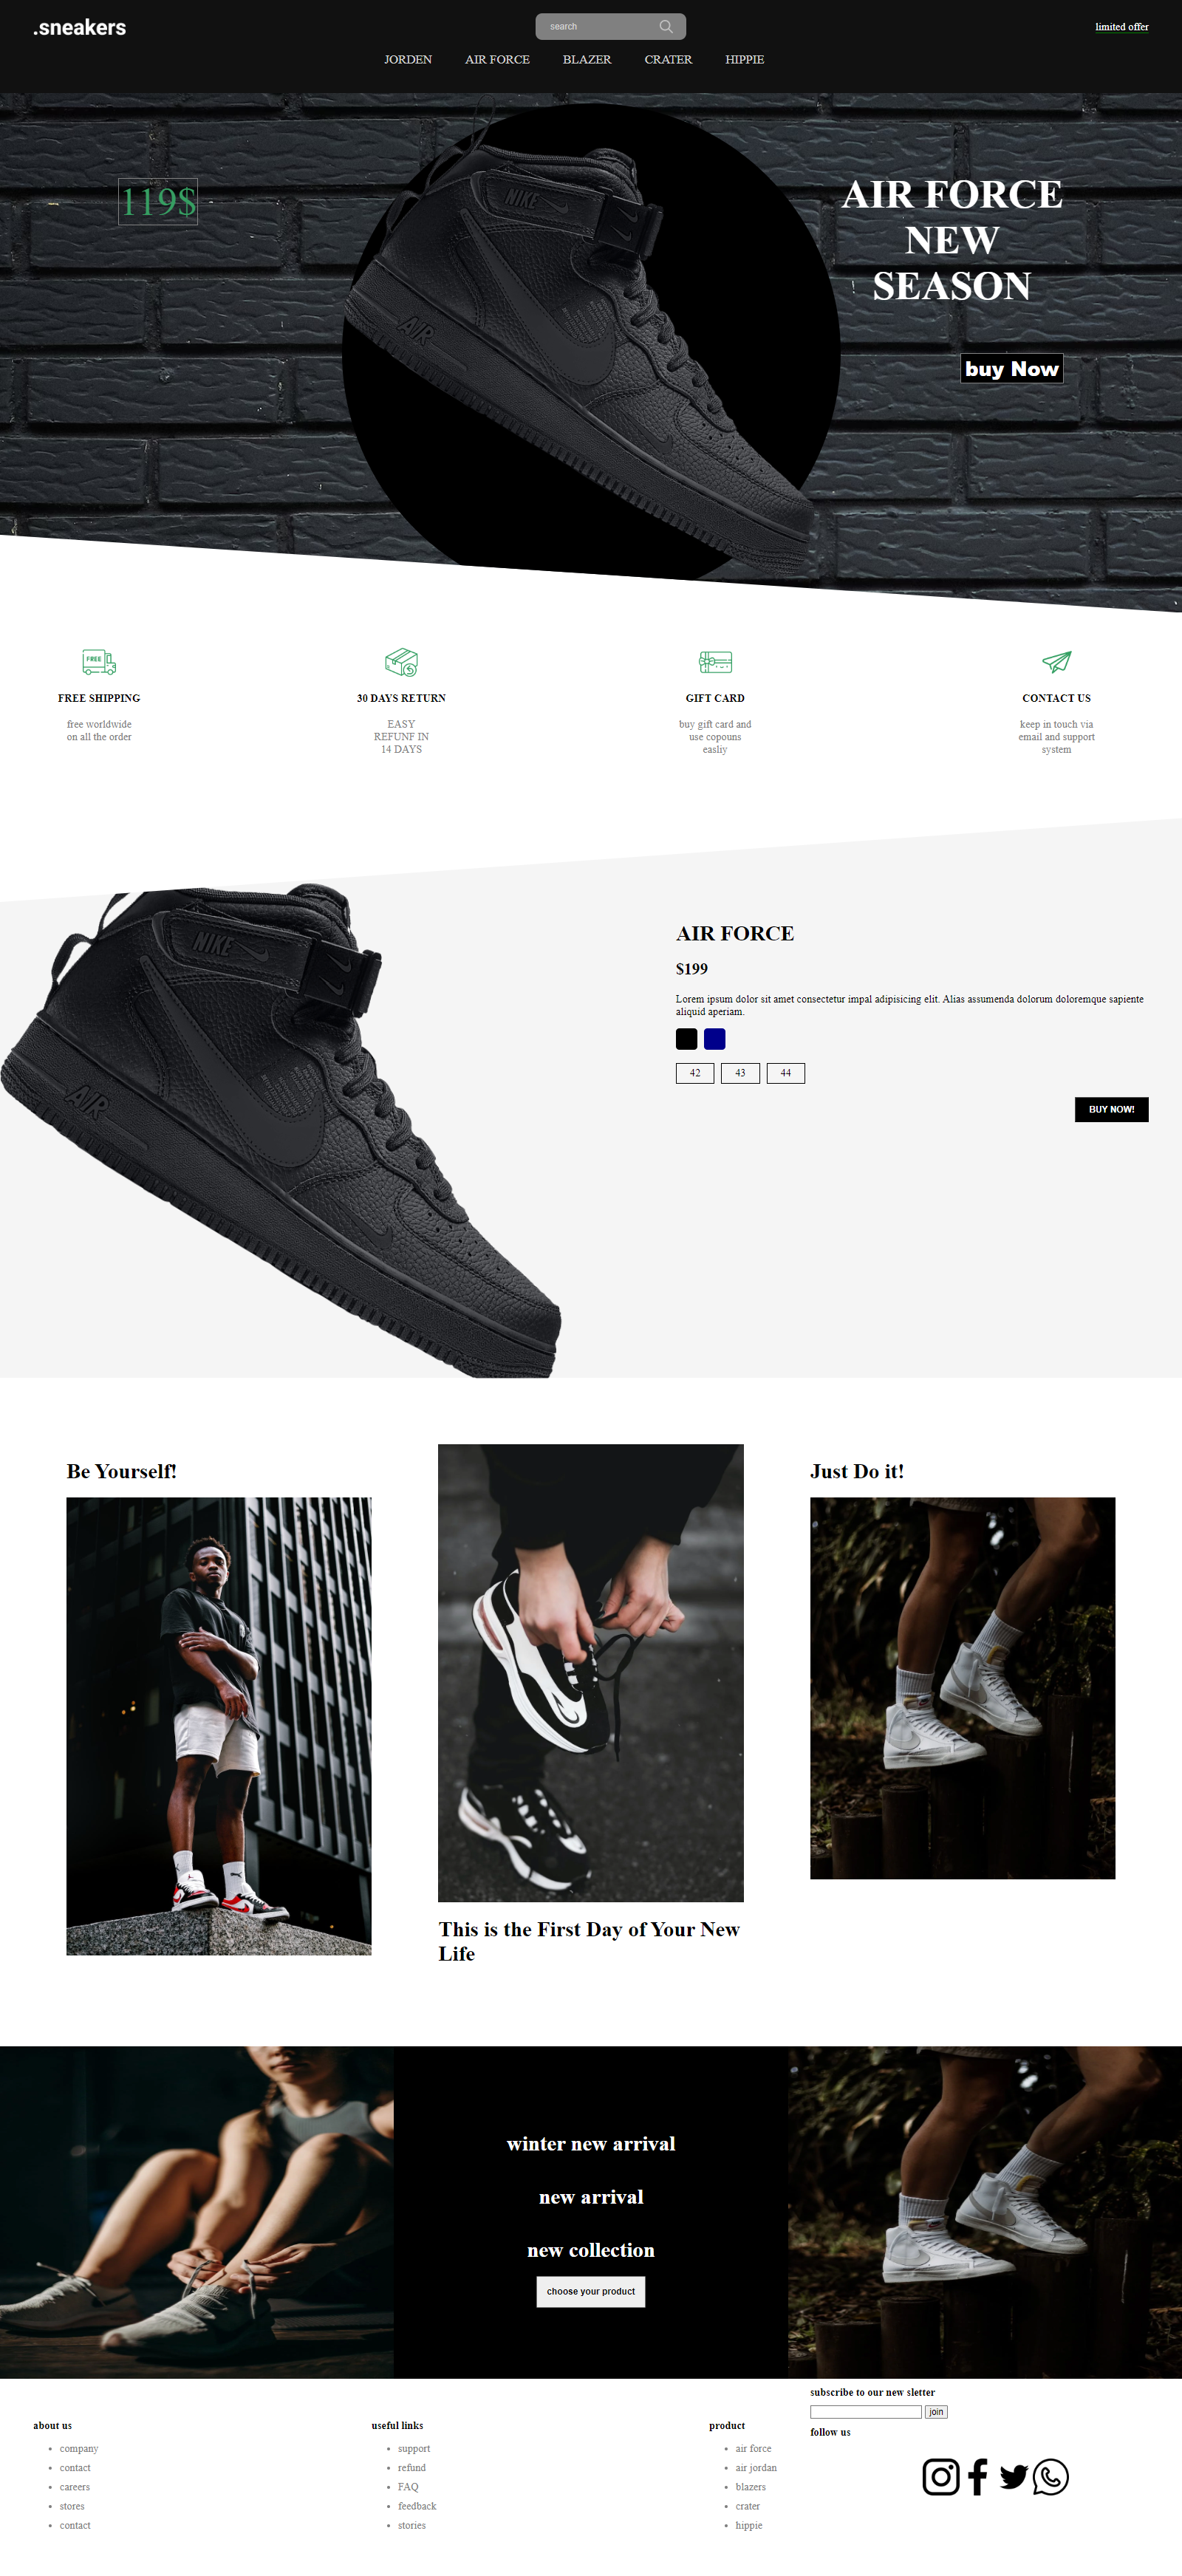Open the JORDEN menu item
This screenshot has width=1182, height=2576.
point(408,59)
